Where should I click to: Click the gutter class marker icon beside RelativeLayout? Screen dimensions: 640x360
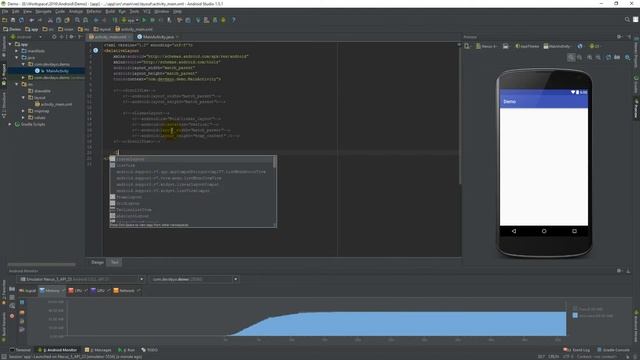(96, 51)
